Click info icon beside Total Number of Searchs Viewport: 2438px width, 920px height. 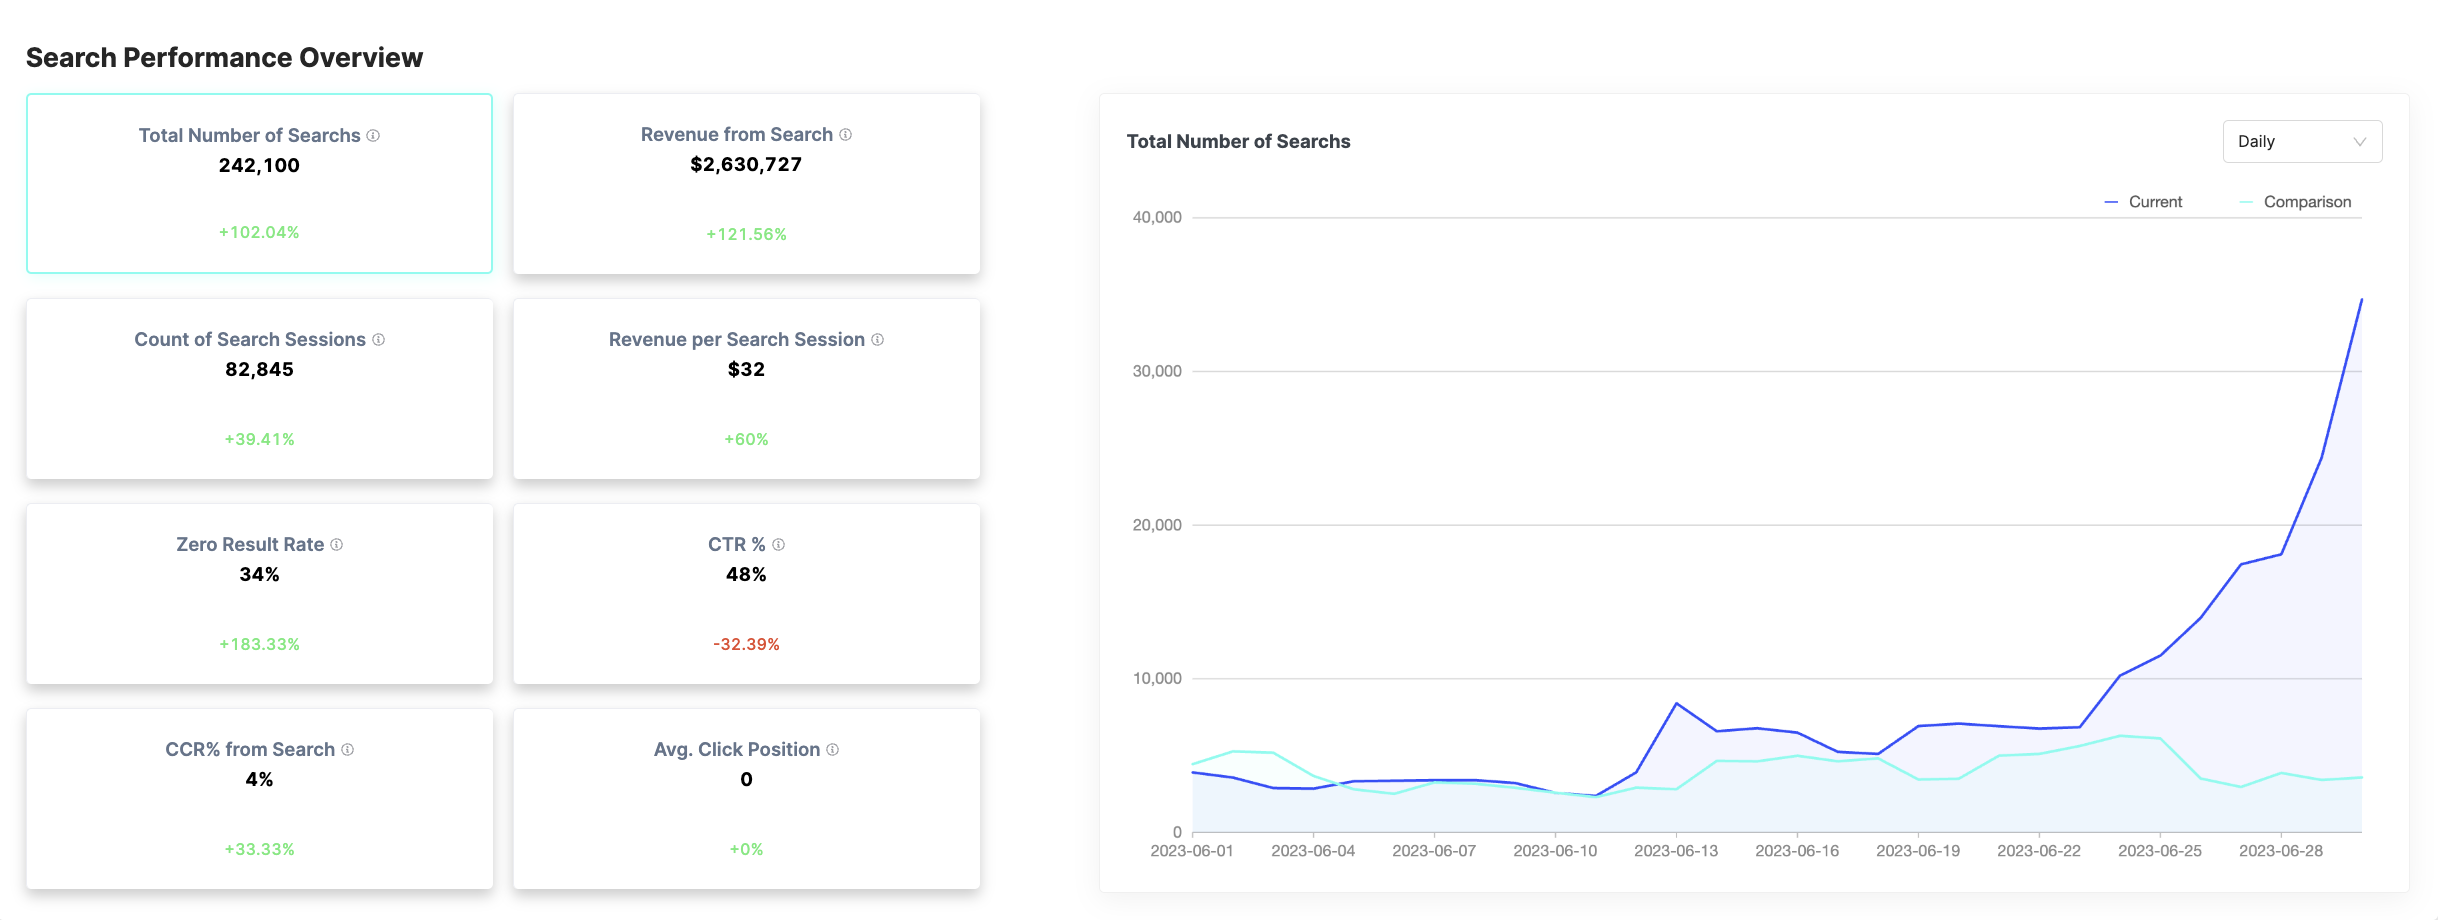click(373, 136)
